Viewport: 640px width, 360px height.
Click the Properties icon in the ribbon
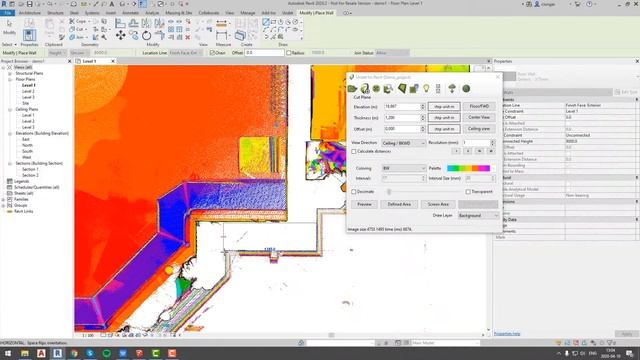[x=29, y=35]
